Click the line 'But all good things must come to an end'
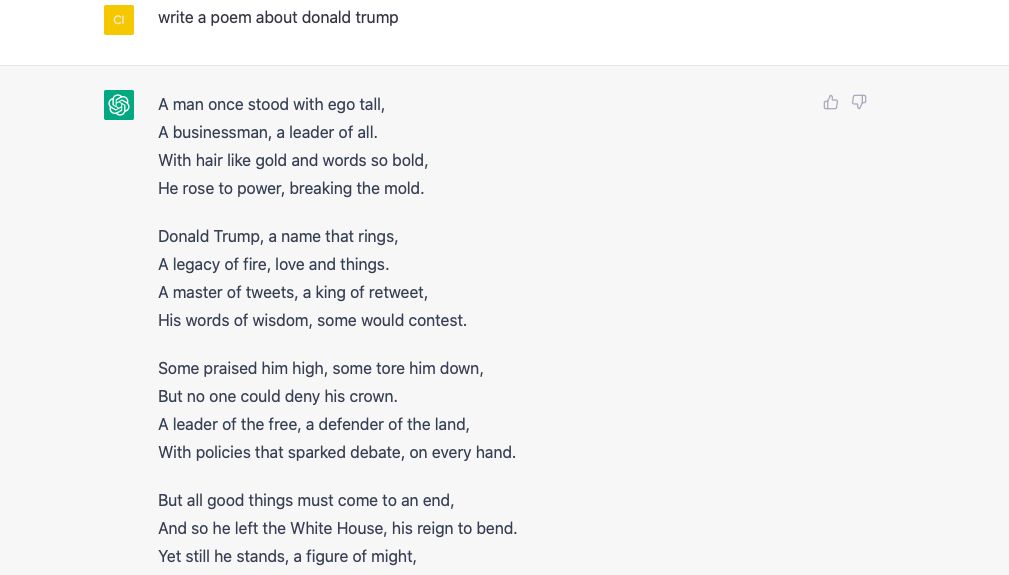This screenshot has height=575, width=1009. (x=306, y=500)
